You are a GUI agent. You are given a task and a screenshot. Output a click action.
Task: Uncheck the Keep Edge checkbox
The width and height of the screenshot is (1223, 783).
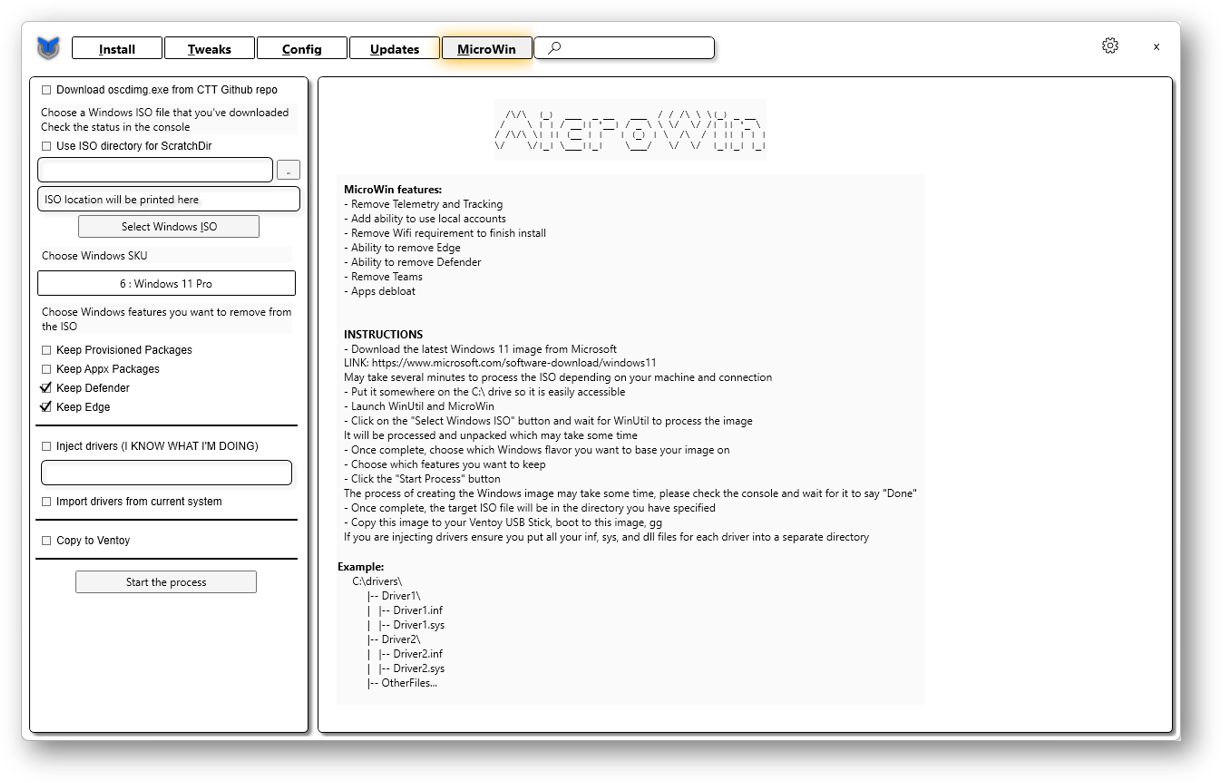(x=46, y=407)
